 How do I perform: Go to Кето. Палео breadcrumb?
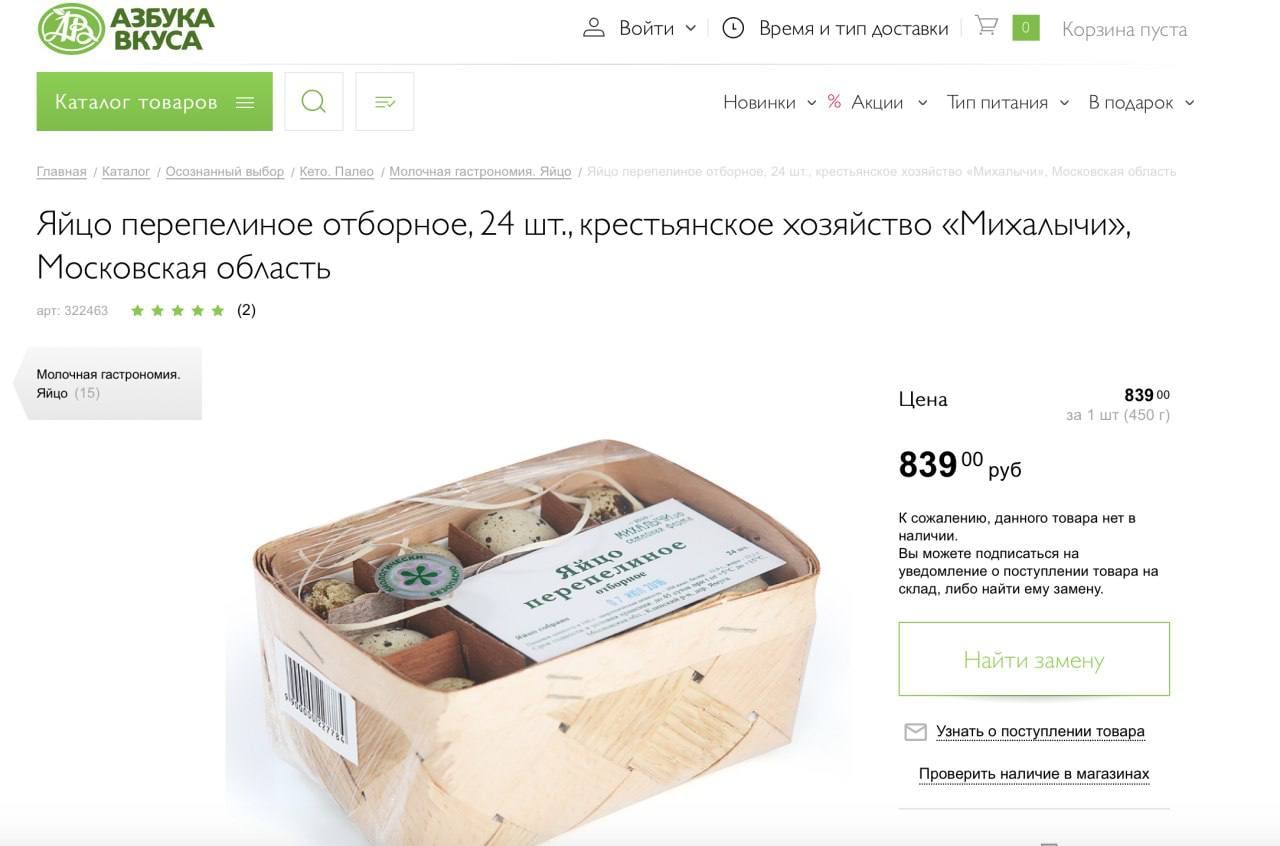pyautogui.click(x=337, y=172)
